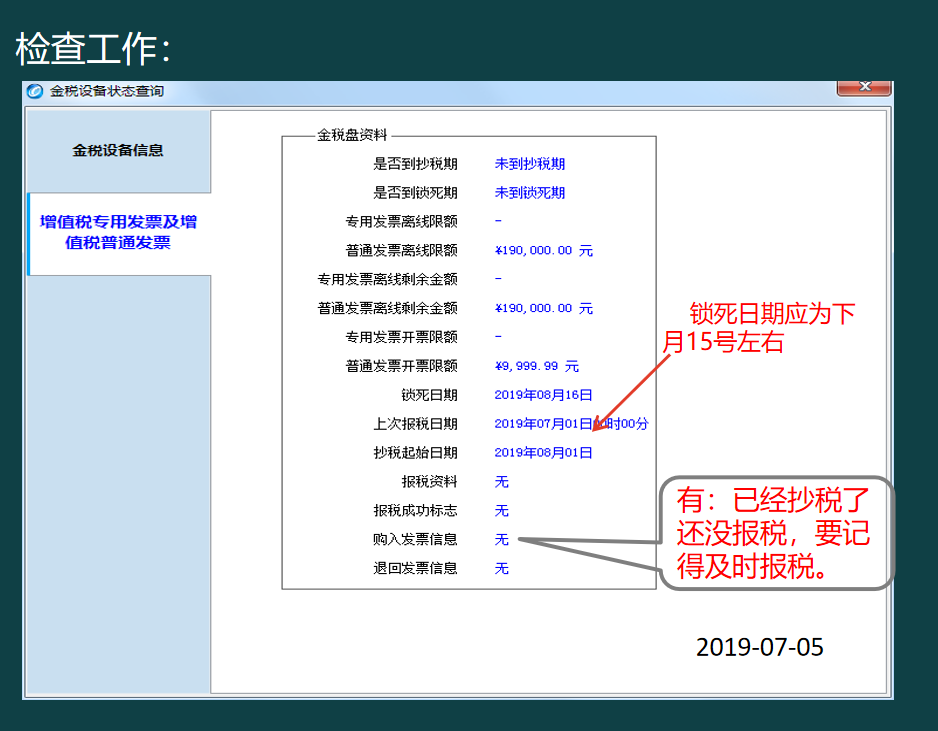The width and height of the screenshot is (938, 731).
Task: Click the 普通发票离线限额 label
Action: coord(401,250)
